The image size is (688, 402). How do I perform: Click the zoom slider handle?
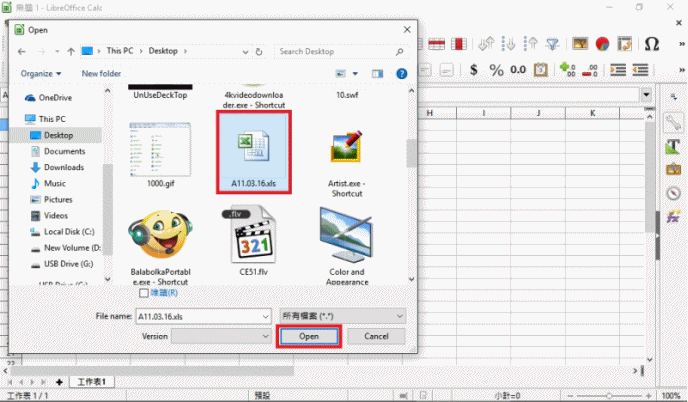(x=609, y=396)
